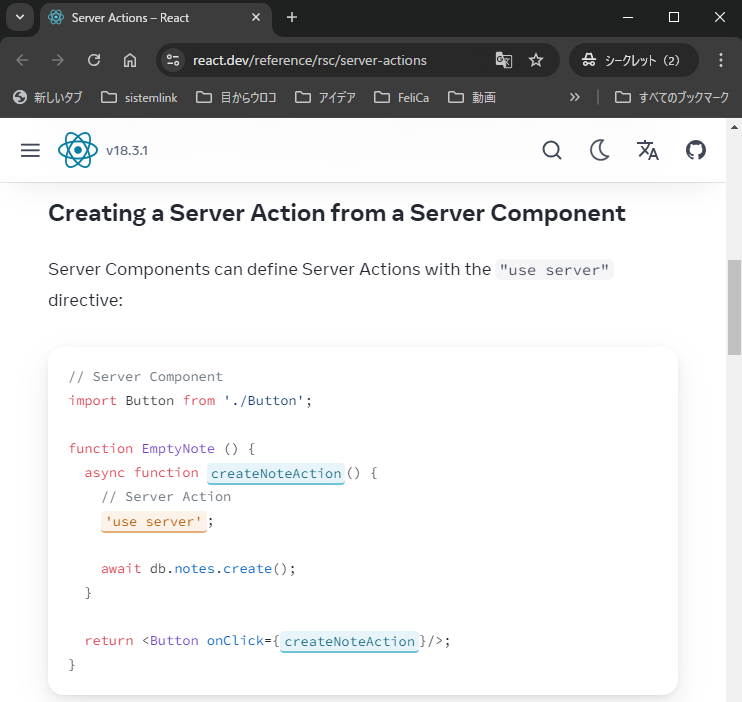Click the EmptyNote function name
Image resolution: width=742 pixels, height=702 pixels.
click(x=178, y=448)
